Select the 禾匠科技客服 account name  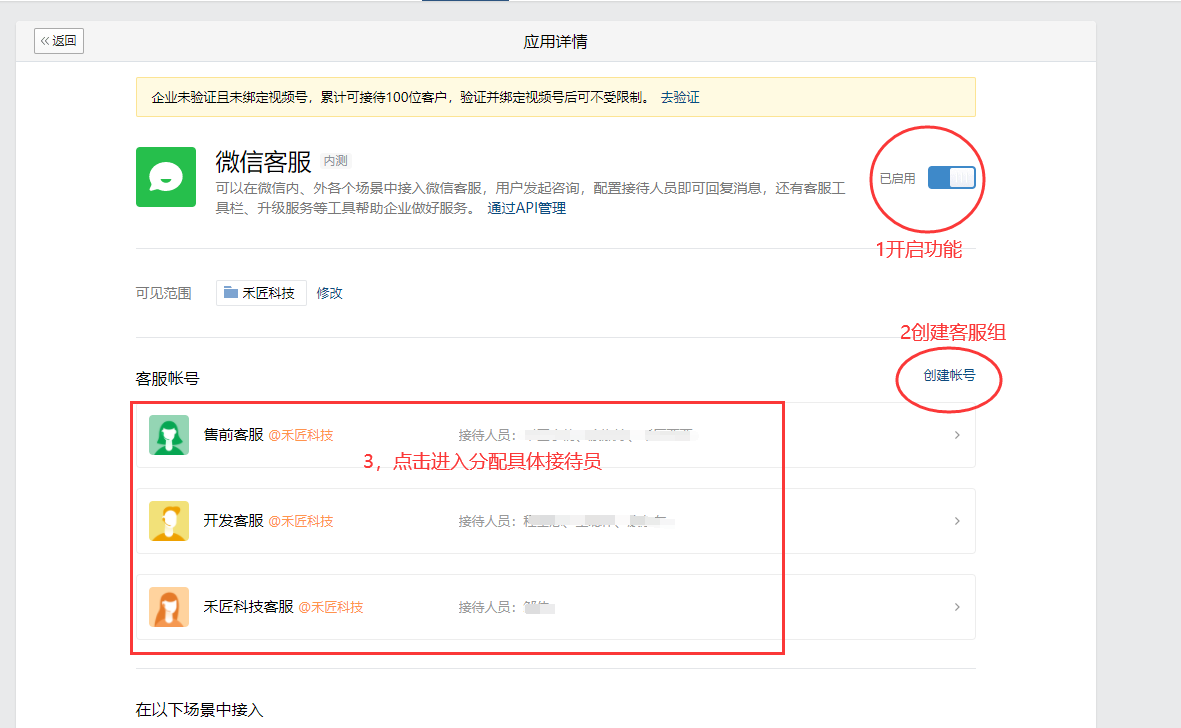point(248,607)
